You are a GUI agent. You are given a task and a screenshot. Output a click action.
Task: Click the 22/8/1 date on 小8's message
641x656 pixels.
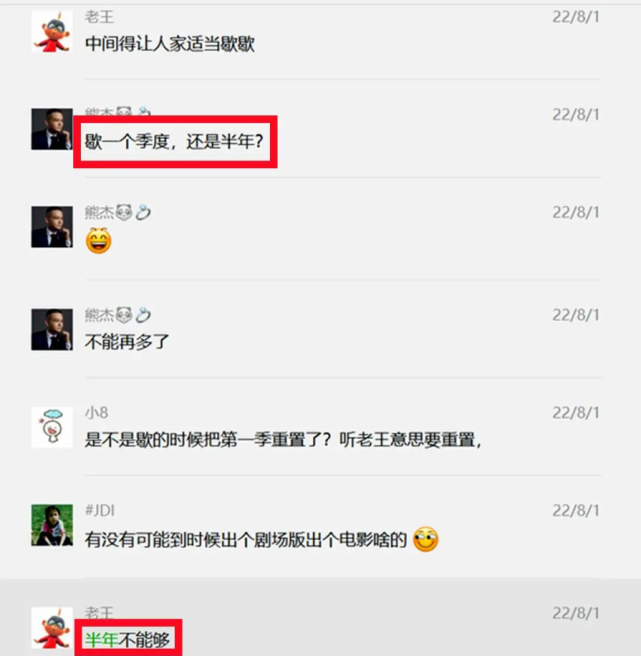coord(576,413)
